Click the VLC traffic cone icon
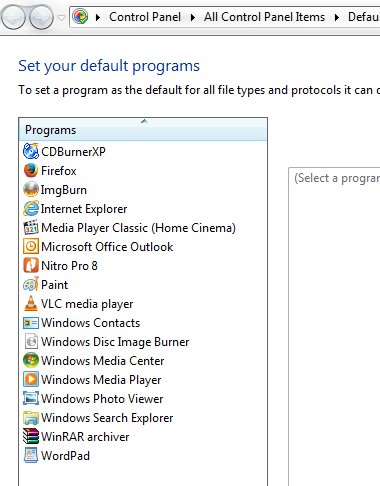 coord(31,303)
